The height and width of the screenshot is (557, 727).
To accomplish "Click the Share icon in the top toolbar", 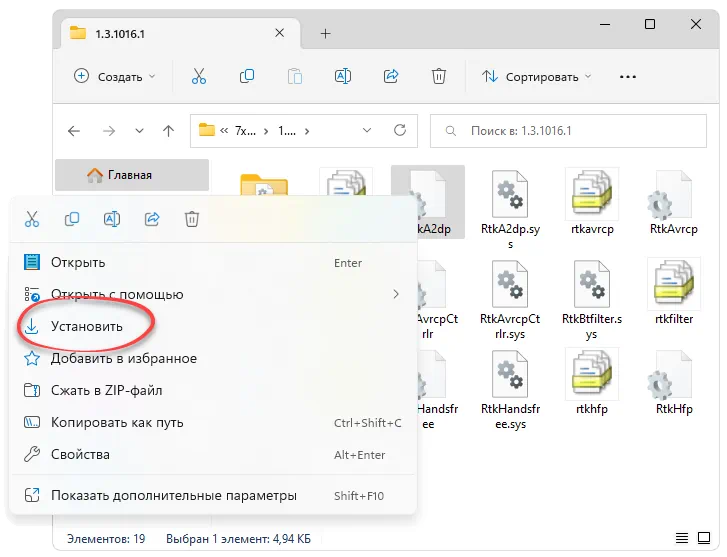I will click(391, 76).
